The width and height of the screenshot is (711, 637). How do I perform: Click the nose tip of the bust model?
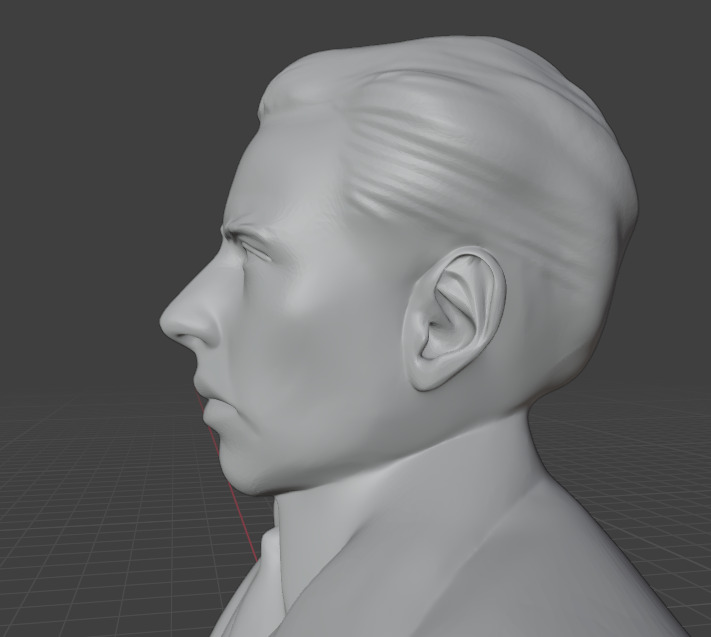tap(169, 320)
